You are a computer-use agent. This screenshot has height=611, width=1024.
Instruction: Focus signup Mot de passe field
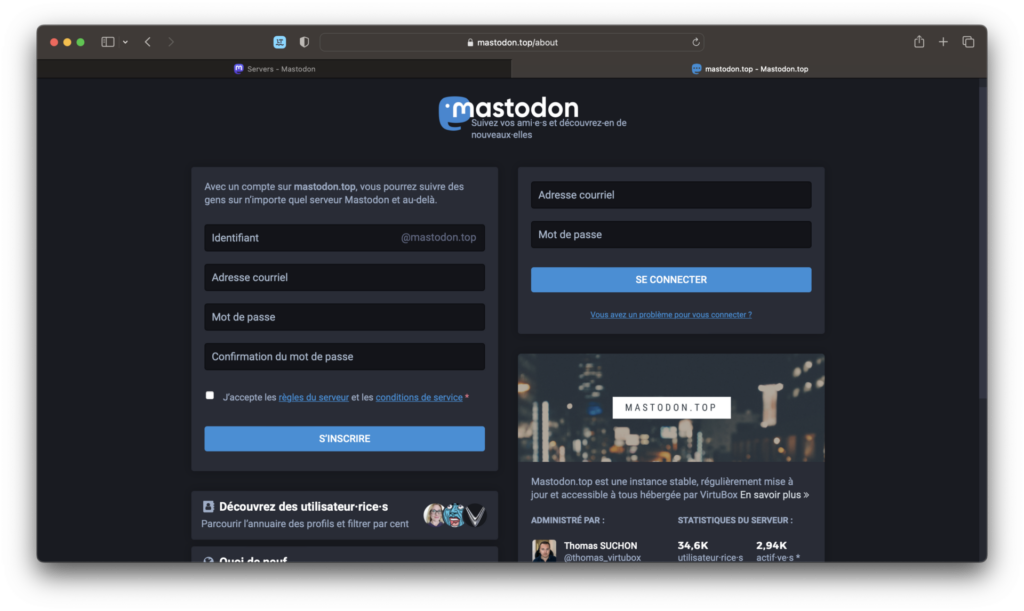tap(344, 317)
